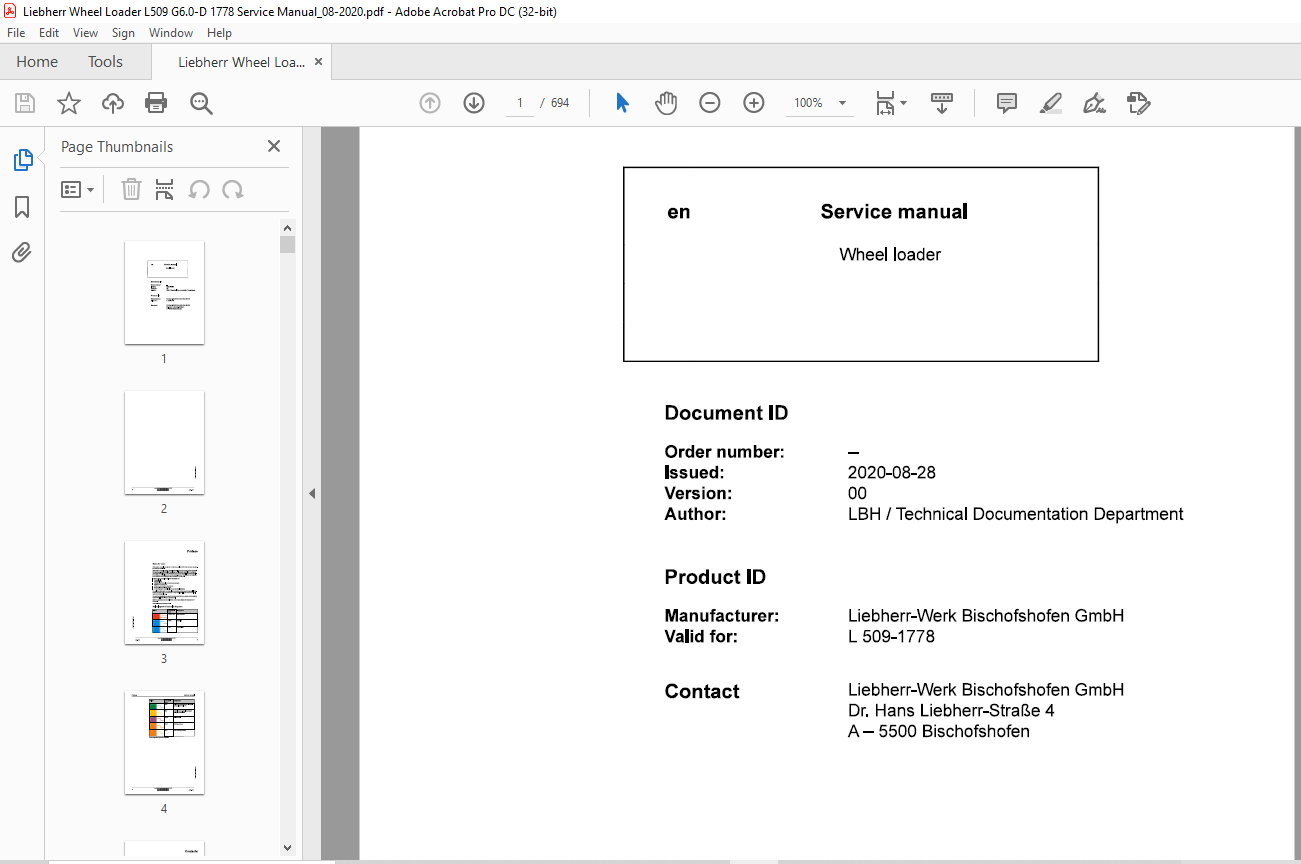Open the View menu
1301x864 pixels.
click(85, 33)
